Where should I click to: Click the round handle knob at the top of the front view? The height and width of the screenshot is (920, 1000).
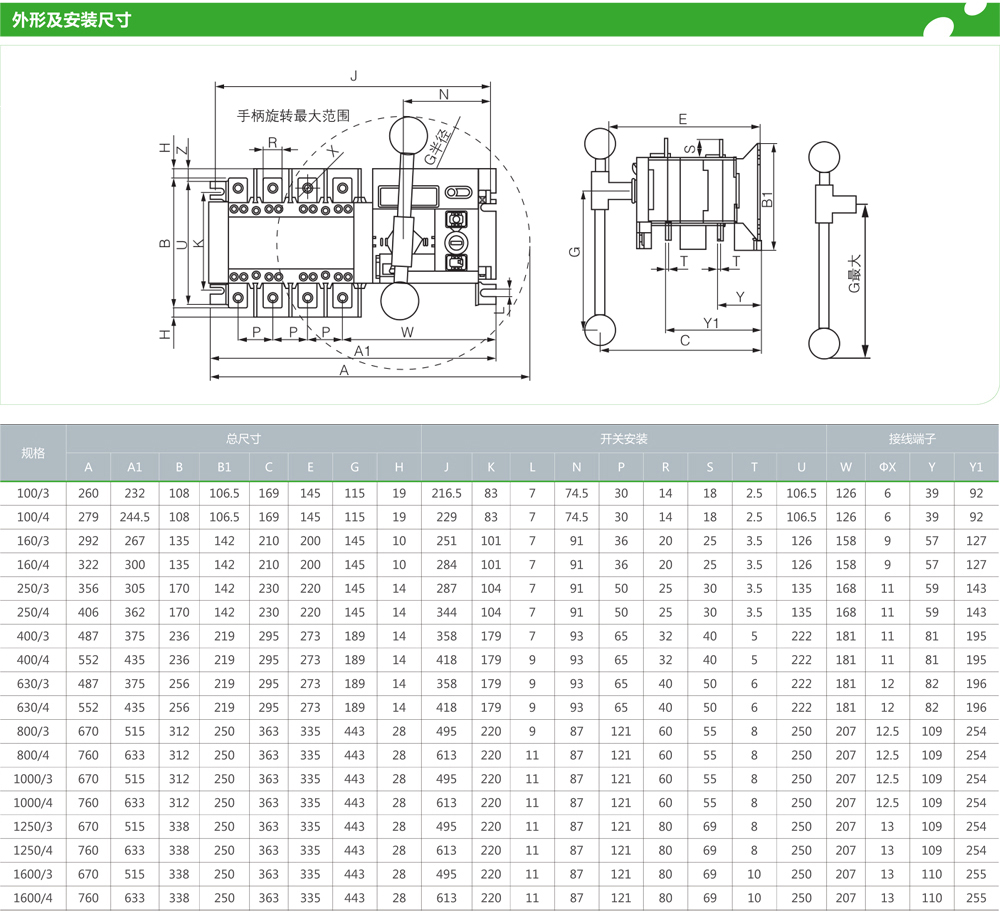[406, 133]
